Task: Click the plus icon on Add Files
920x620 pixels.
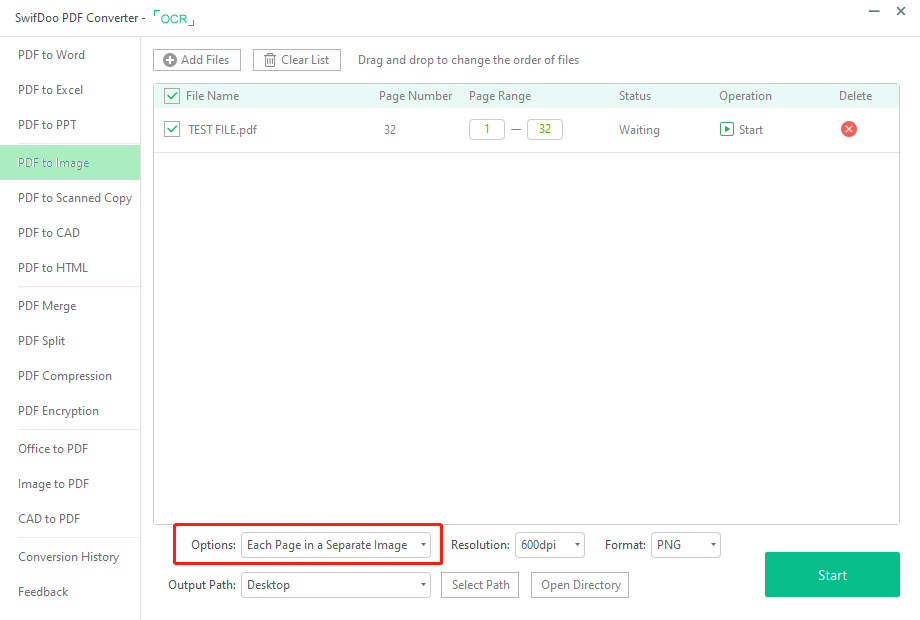Action: (170, 60)
